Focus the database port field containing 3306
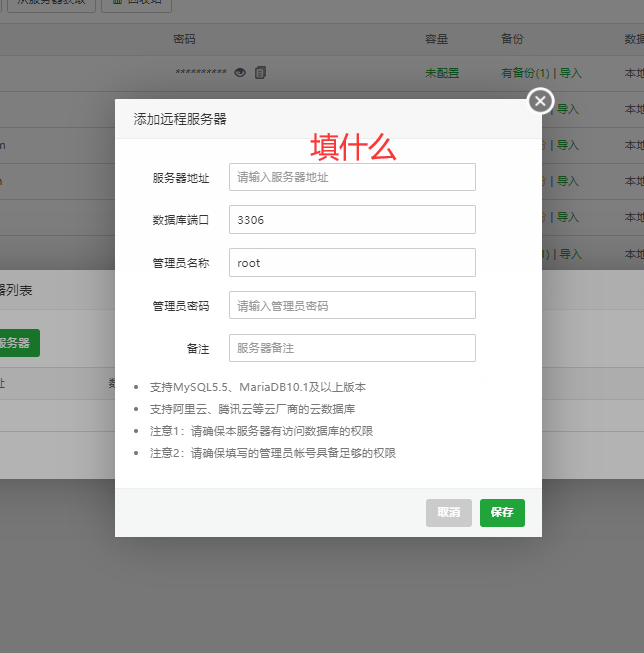Image resolution: width=644 pixels, height=653 pixels. pyautogui.click(x=352, y=219)
